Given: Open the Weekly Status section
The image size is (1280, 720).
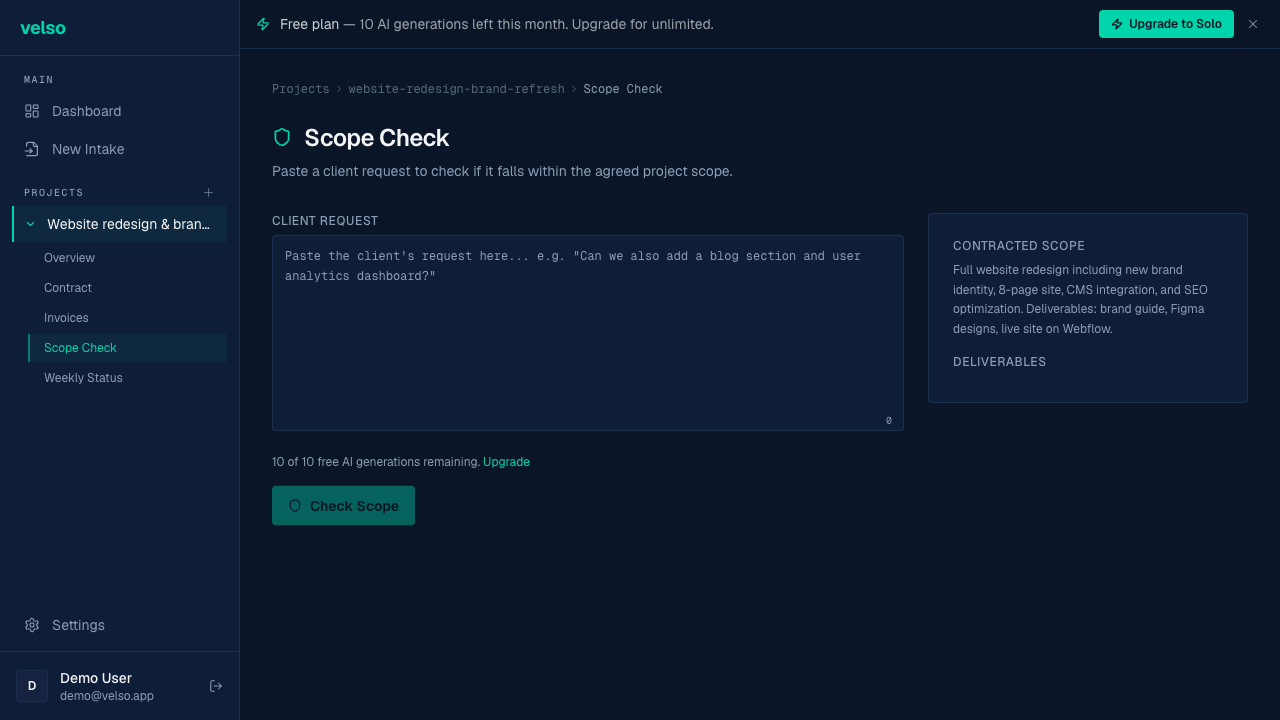Looking at the screenshot, I should click(127, 378).
